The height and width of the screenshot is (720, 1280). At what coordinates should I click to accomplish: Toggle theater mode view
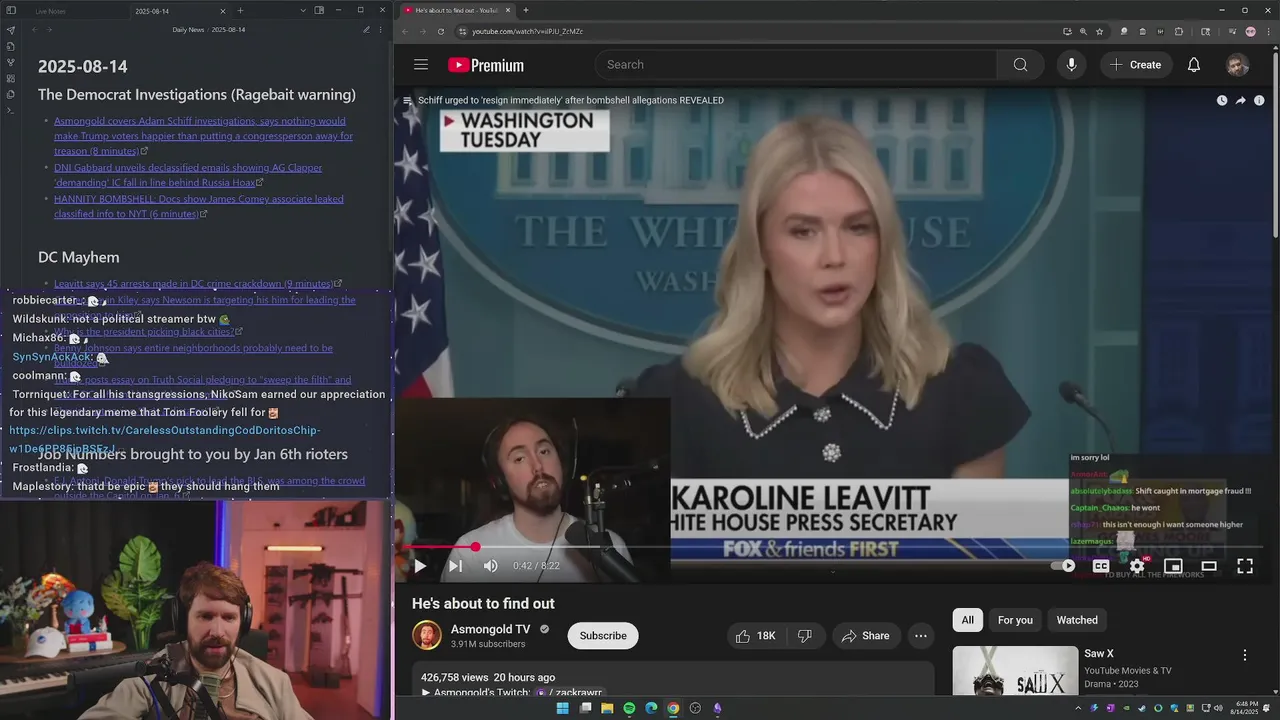[x=1209, y=566]
